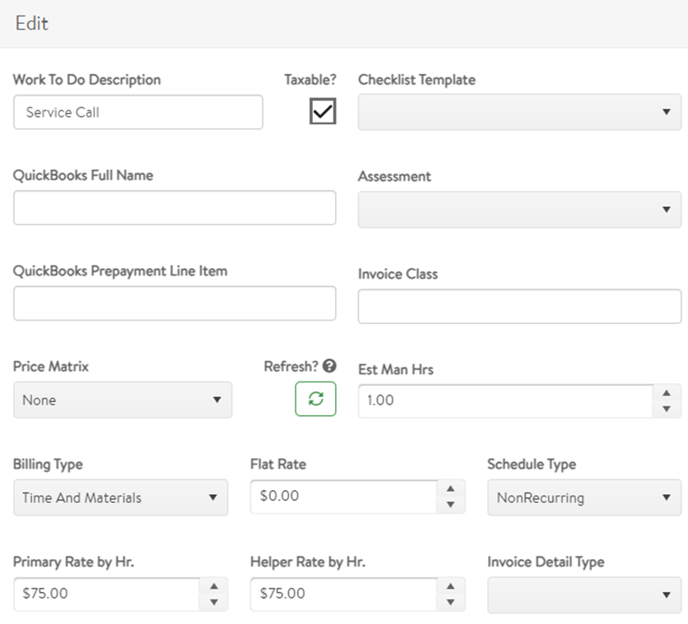The image size is (688, 624).
Task: Select the Invoice Class input box
Action: pos(519,306)
